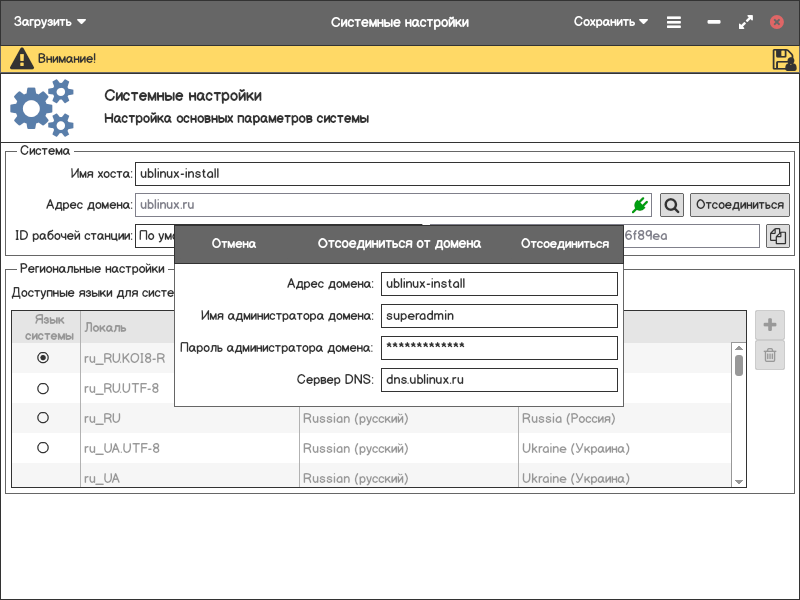This screenshot has height=600, width=800.
Task: Click the magnifier search domain icon
Action: [672, 205]
